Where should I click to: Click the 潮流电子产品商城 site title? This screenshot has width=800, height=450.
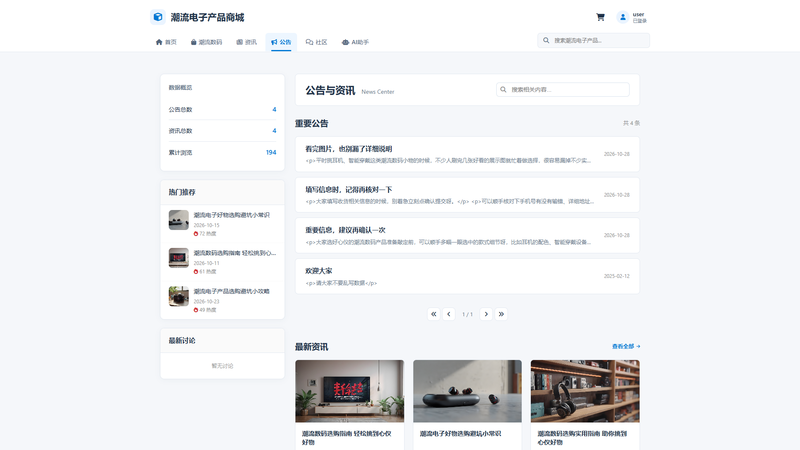207,17
